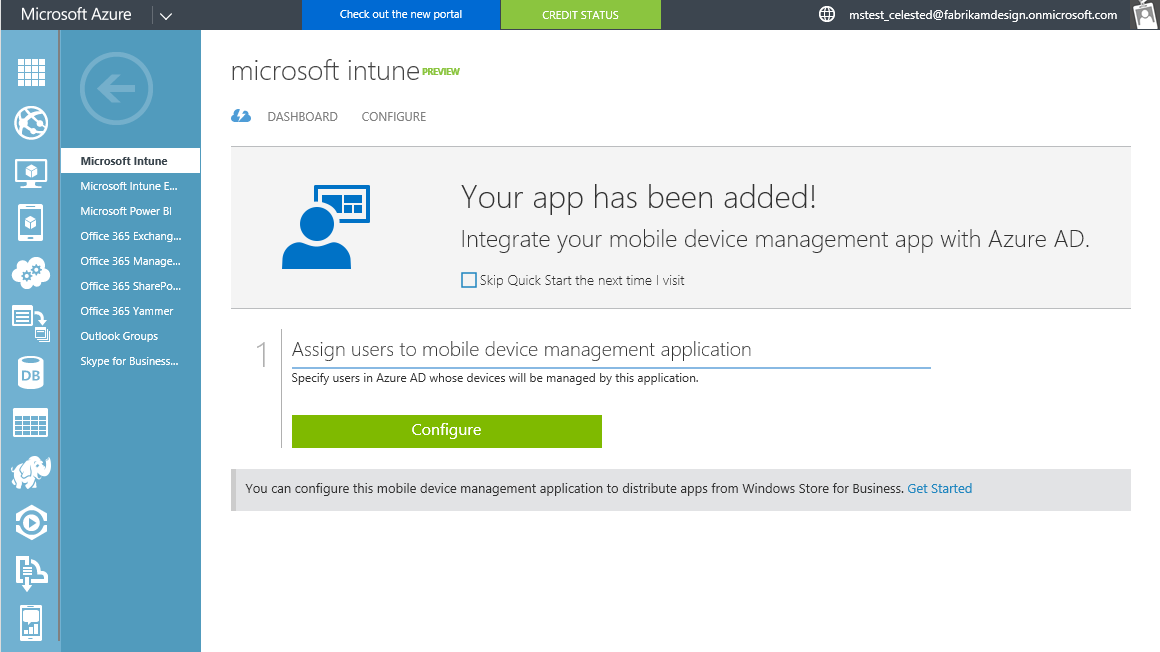
Task: Select Microsoft Intune in the app list
Action: coord(130,161)
